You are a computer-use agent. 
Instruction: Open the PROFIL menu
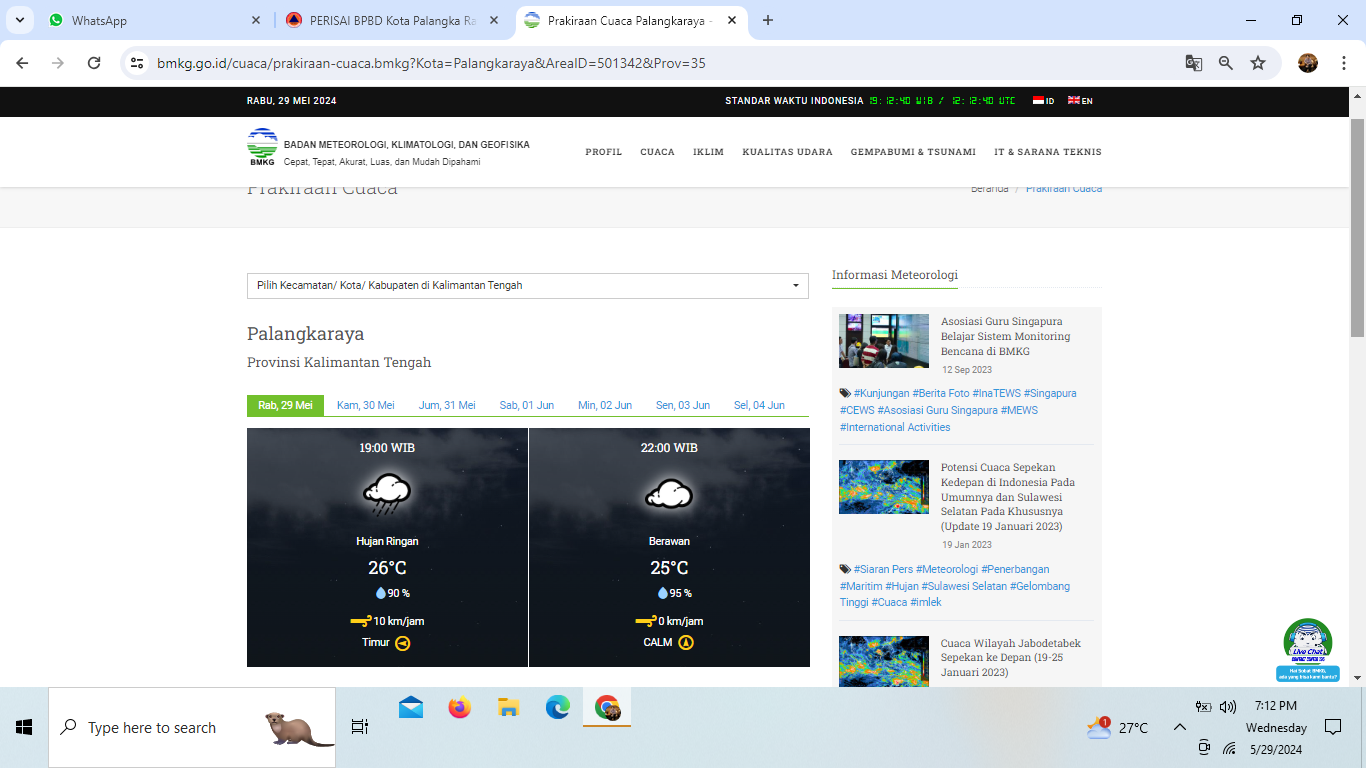tap(604, 152)
